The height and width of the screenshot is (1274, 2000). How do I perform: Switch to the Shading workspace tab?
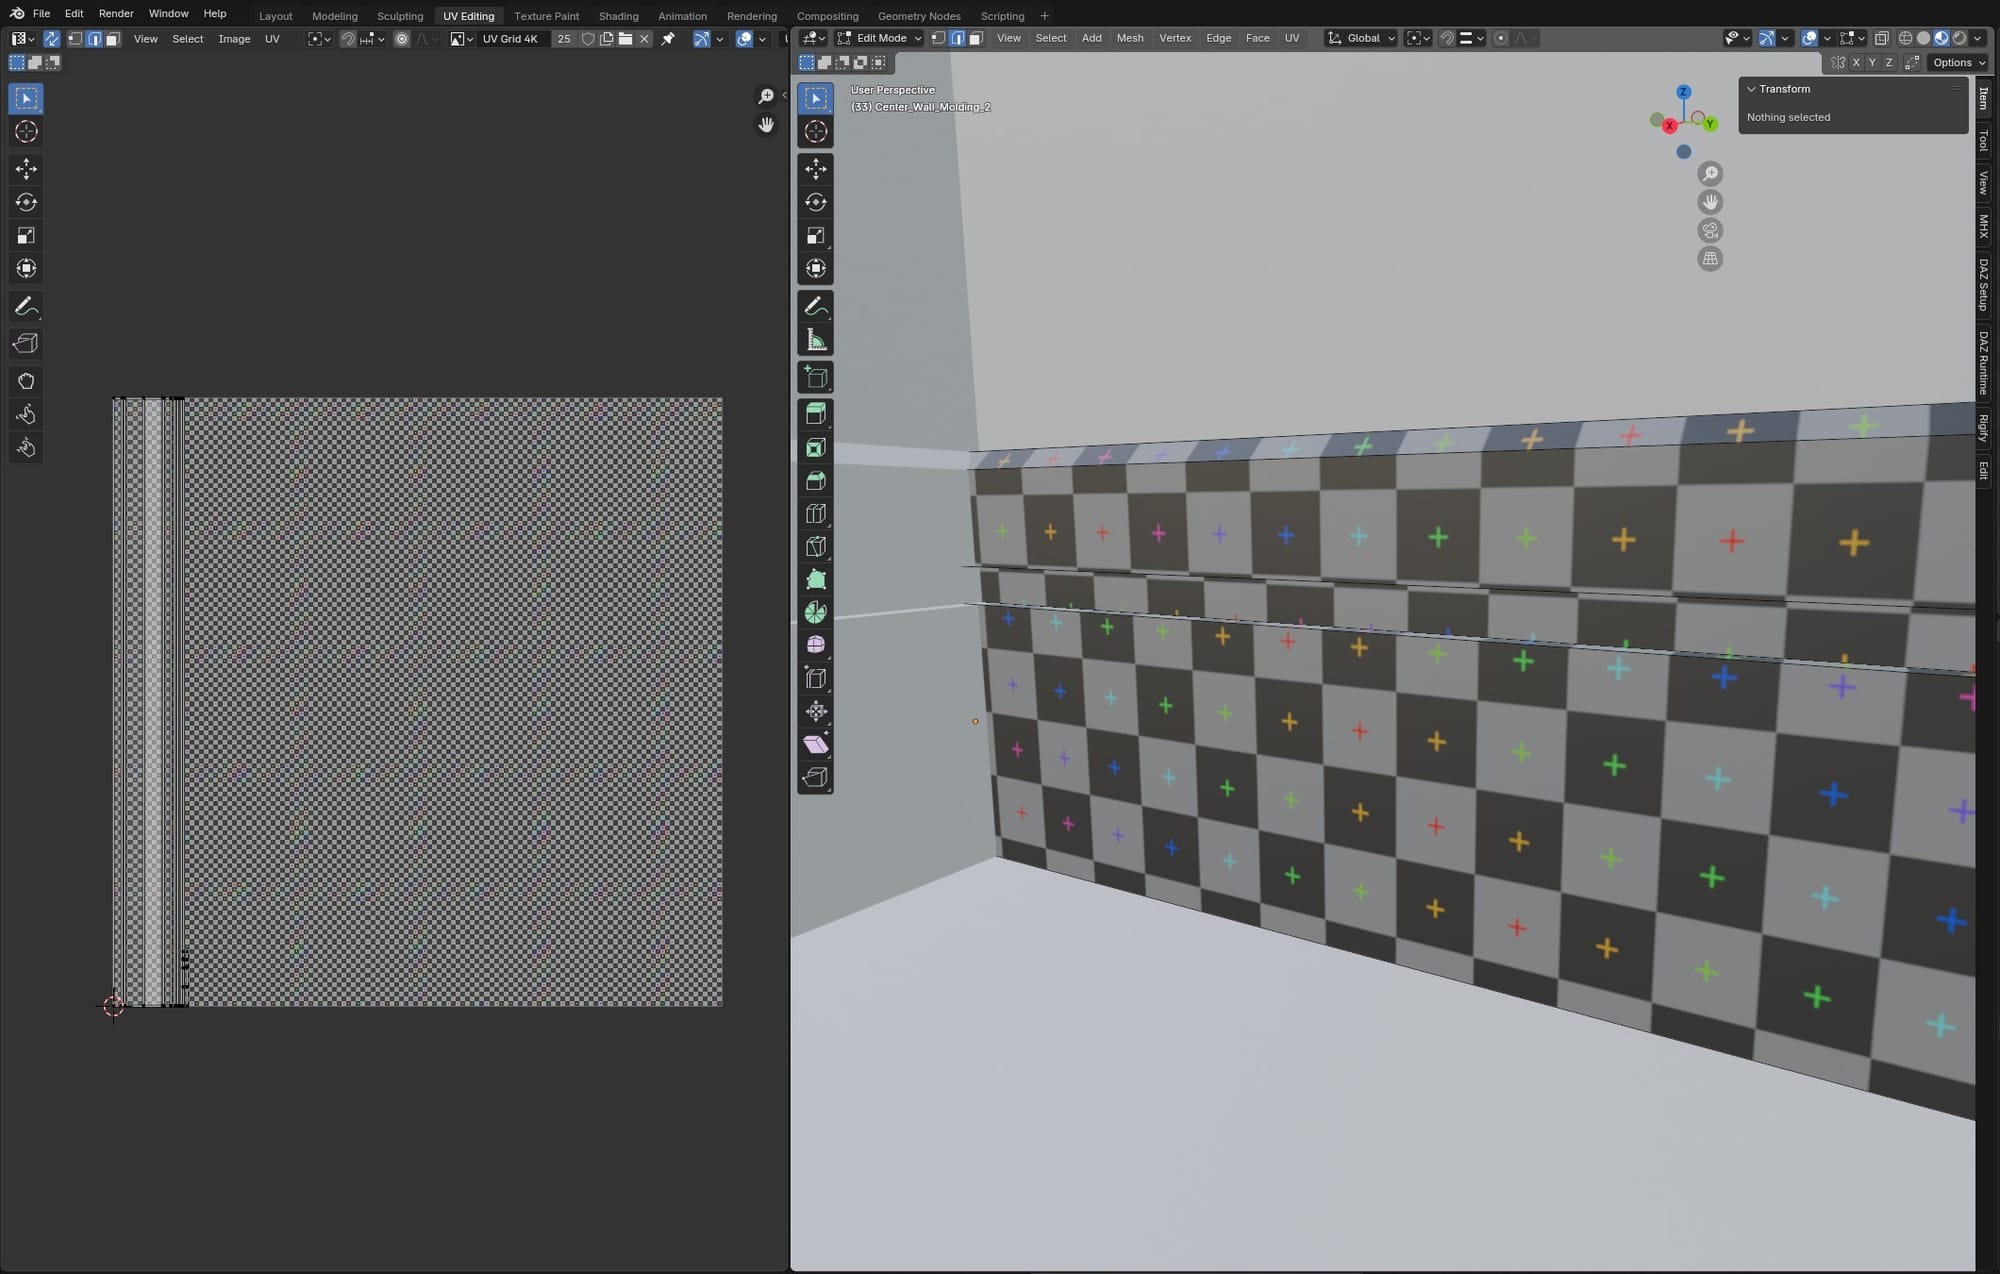[618, 16]
